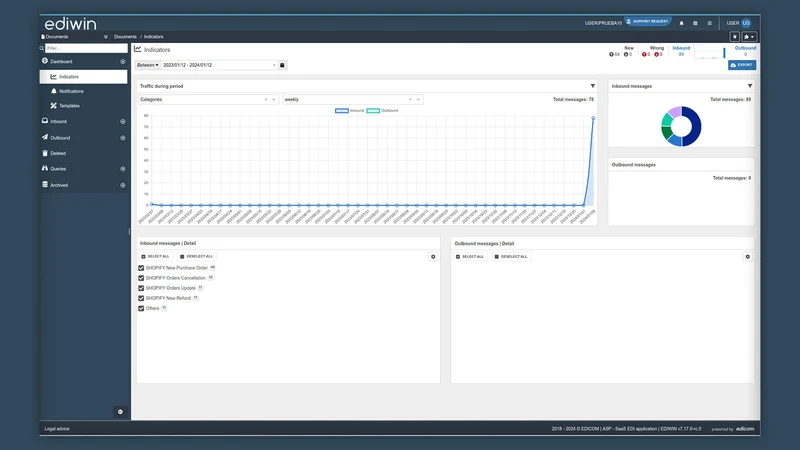Expand the Archived section arrow
800x450 pixels.
coord(122,185)
